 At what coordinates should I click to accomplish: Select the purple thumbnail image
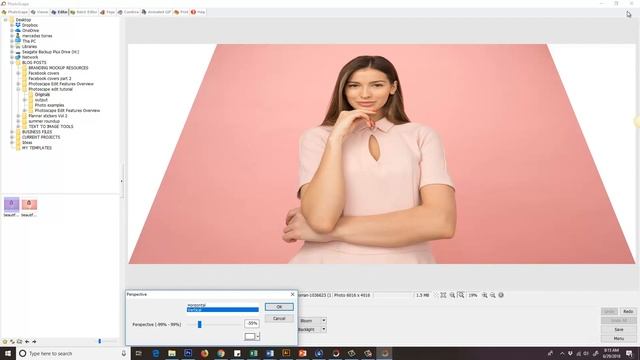point(11,204)
